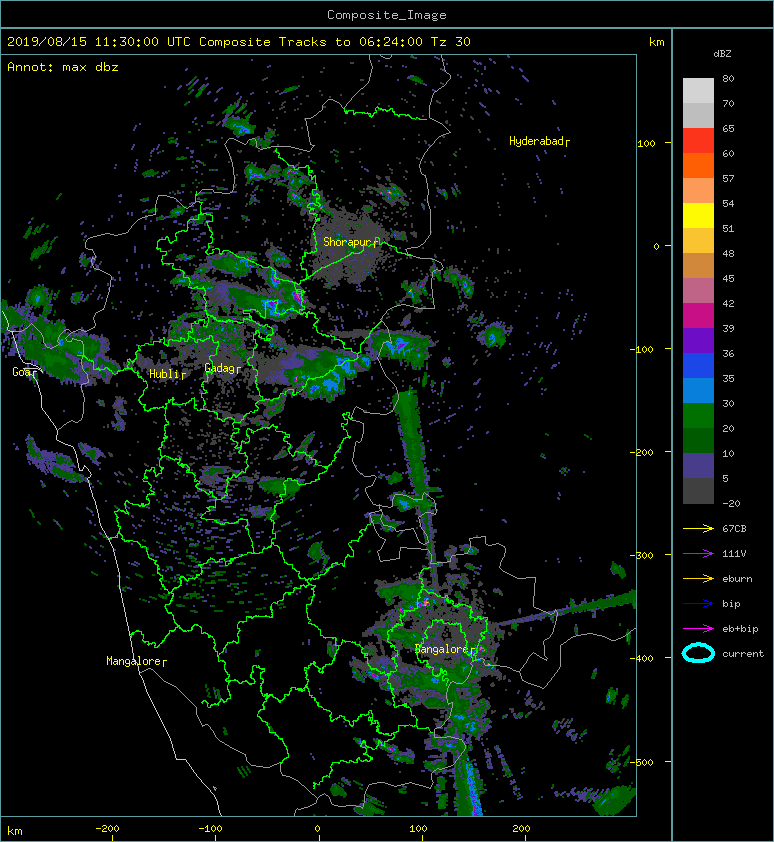This screenshot has width=774, height=842.
Task: Pick the purple 36-39 dBZ swatch
Action: click(698, 340)
